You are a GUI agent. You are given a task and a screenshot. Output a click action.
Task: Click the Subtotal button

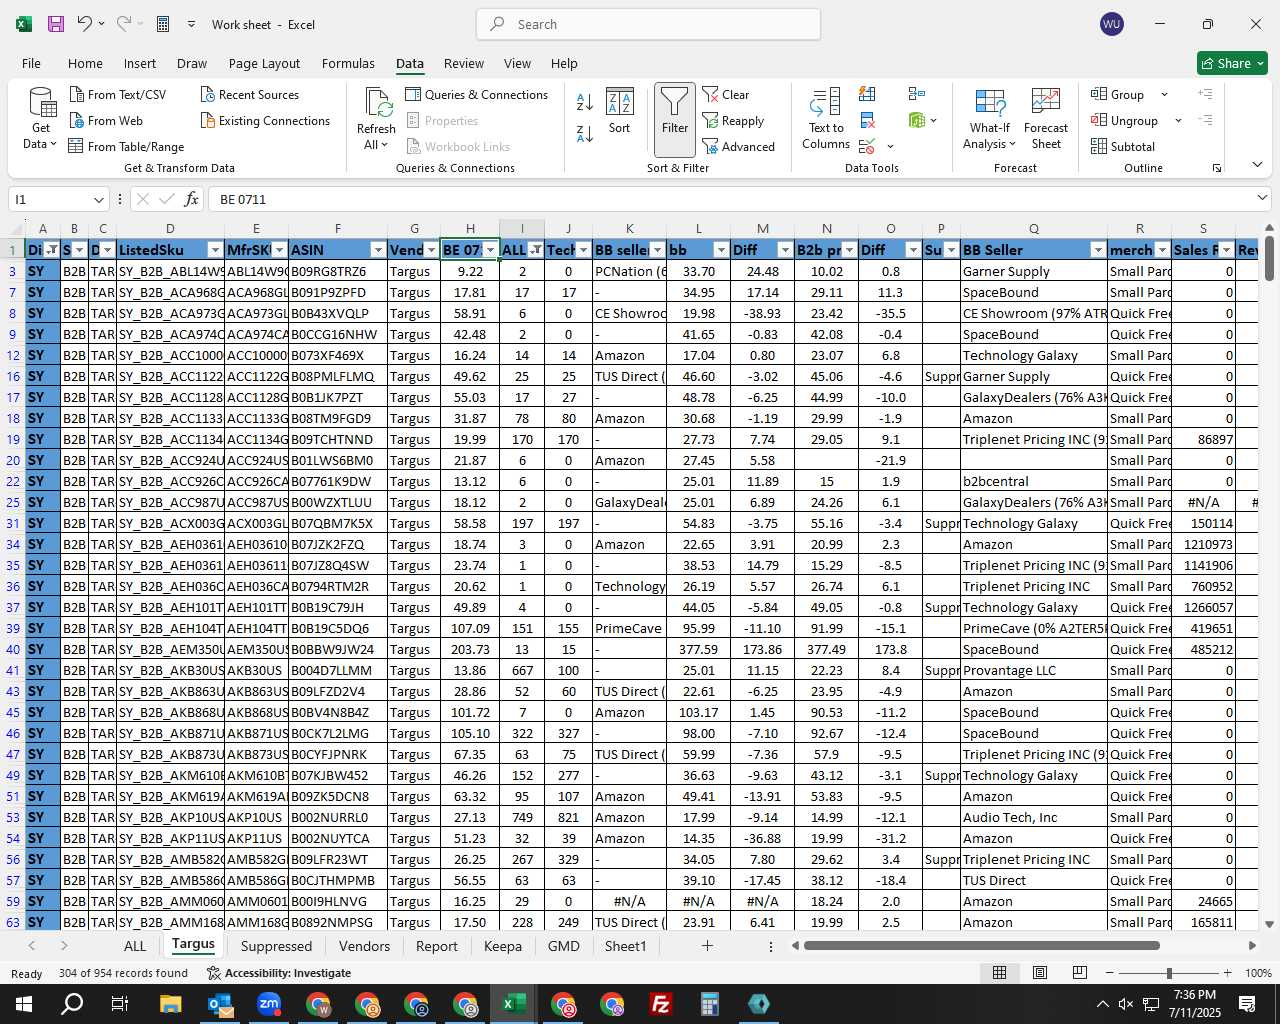point(1123,147)
